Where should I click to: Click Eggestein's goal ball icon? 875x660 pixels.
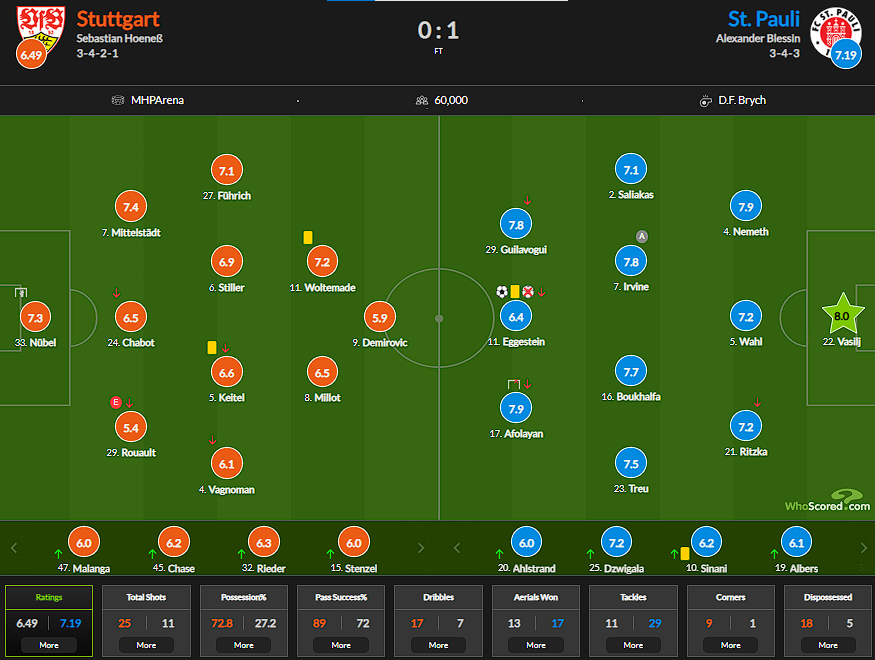tap(502, 291)
